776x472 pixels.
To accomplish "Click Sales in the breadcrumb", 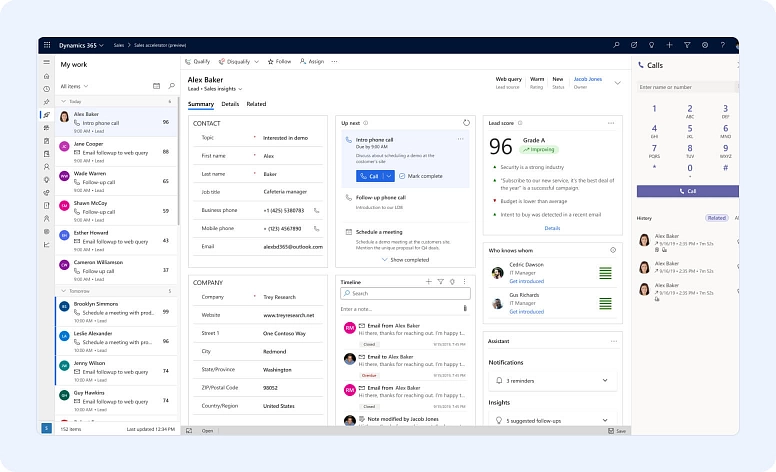I will pyautogui.click(x=119, y=45).
